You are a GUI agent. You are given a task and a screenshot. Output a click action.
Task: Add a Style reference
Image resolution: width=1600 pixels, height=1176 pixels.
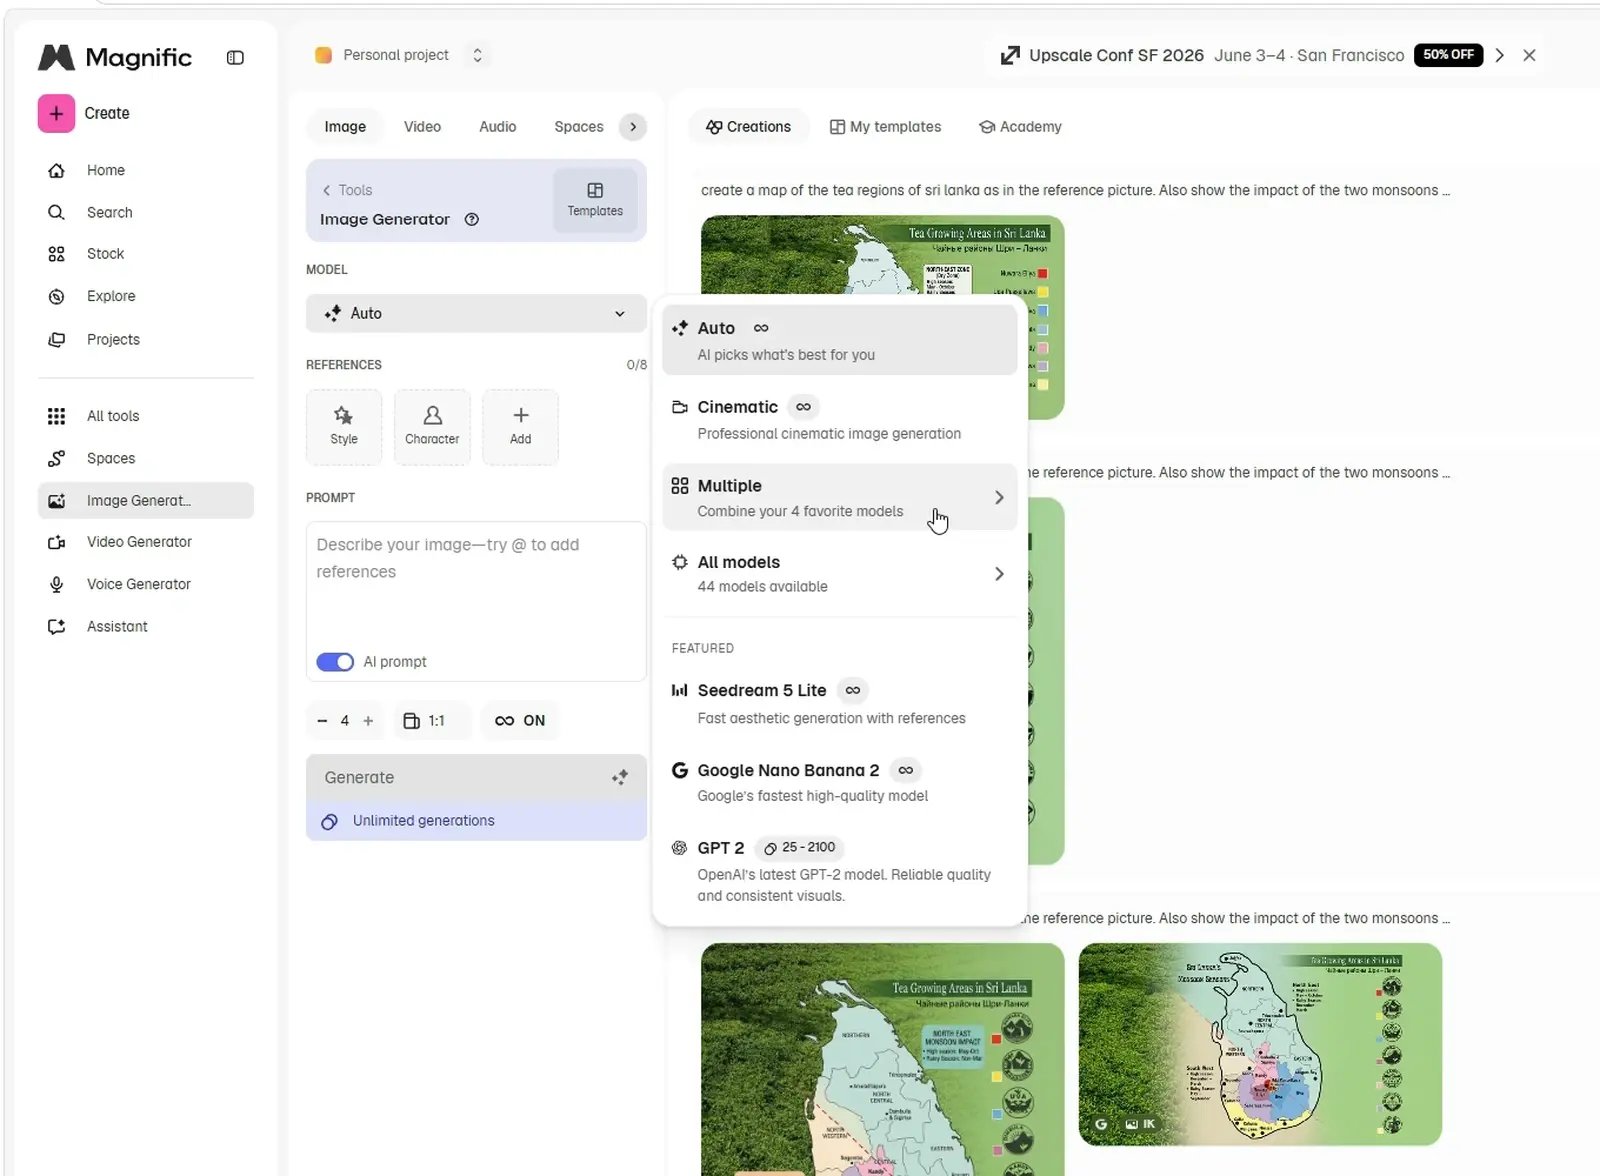[344, 427]
